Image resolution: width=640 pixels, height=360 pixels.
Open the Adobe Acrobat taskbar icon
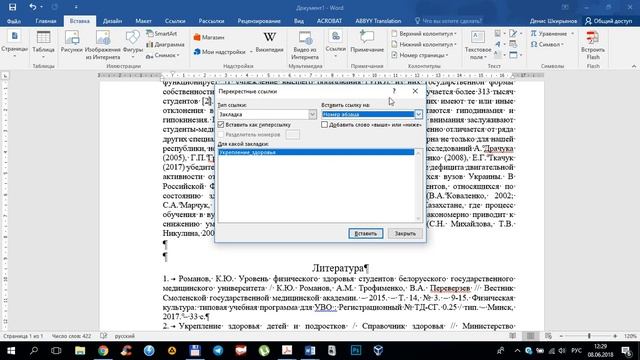click(x=287, y=350)
